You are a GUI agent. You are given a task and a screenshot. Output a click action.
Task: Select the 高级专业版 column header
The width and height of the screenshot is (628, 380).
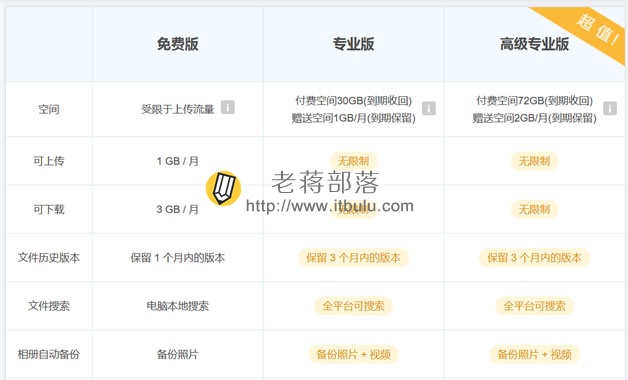(x=534, y=44)
